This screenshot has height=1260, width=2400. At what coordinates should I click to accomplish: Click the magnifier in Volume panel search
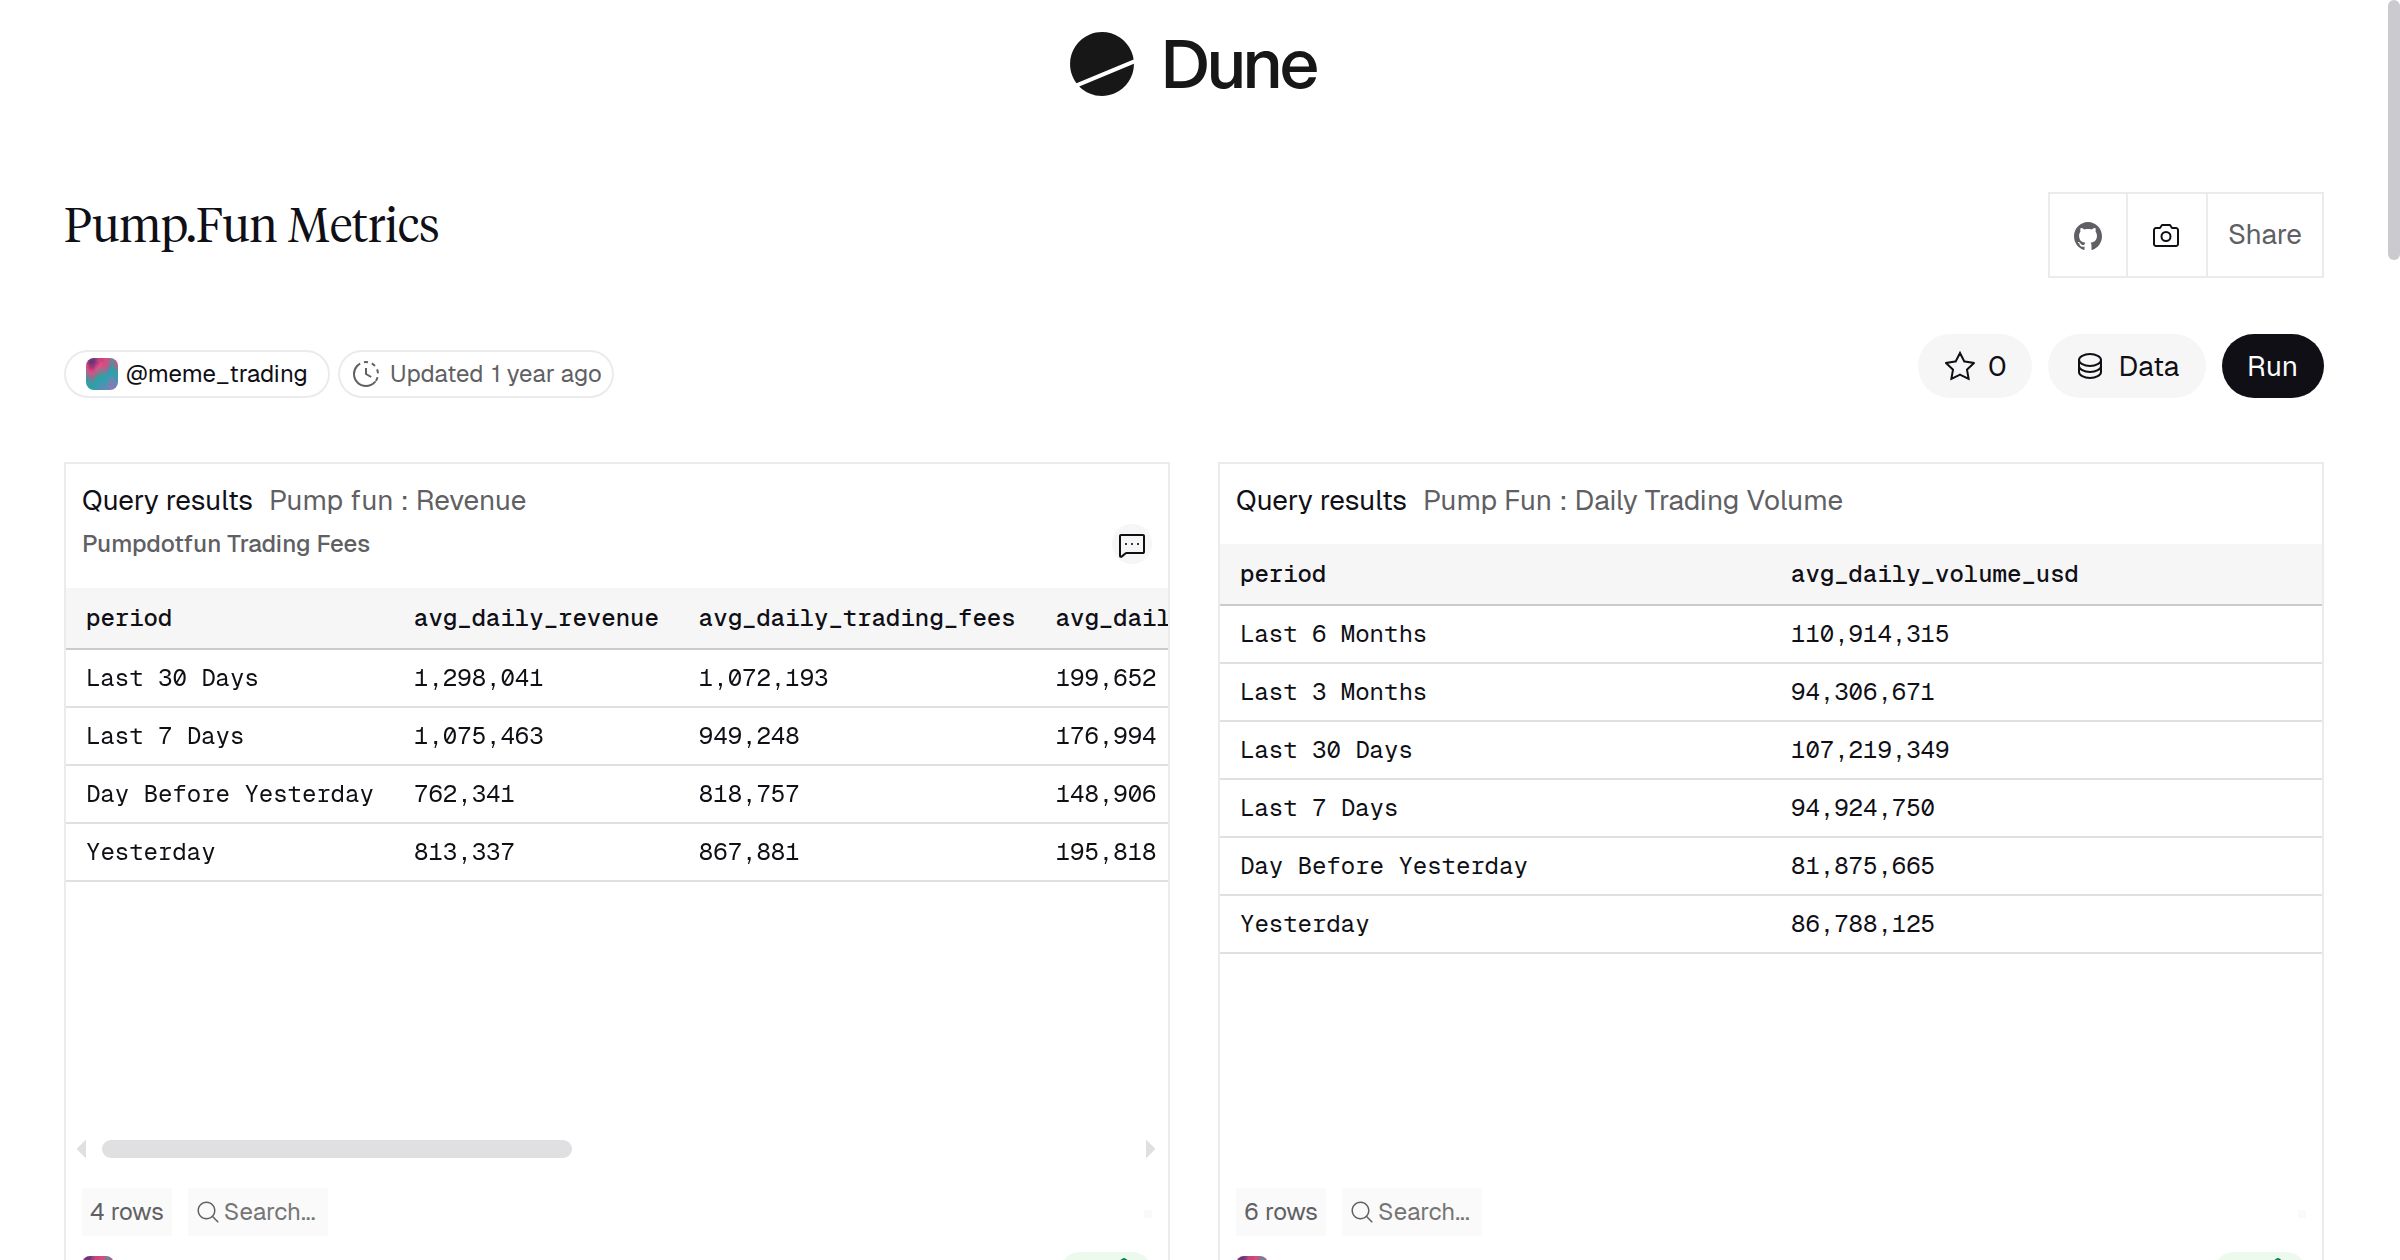pyautogui.click(x=1360, y=1211)
